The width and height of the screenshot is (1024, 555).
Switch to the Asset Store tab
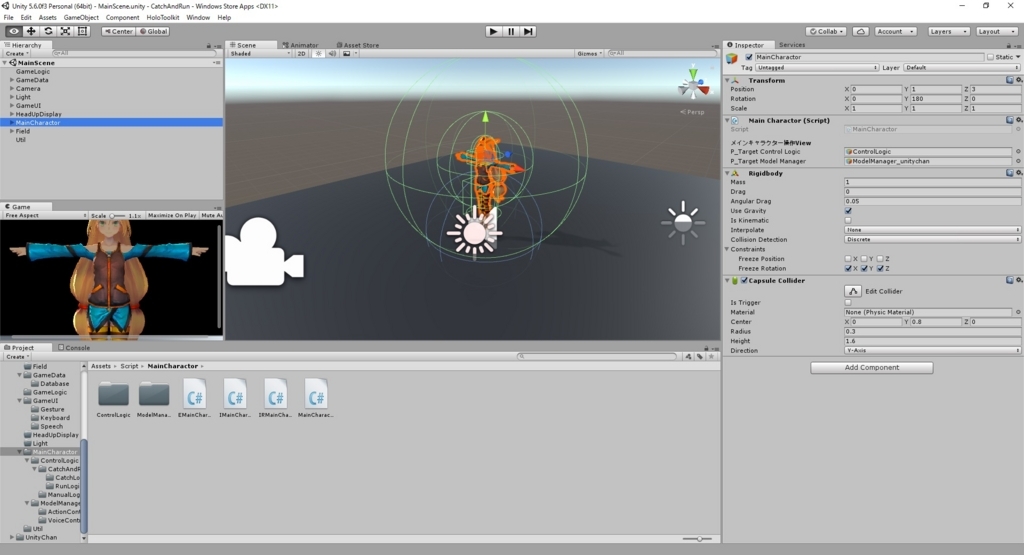357,45
